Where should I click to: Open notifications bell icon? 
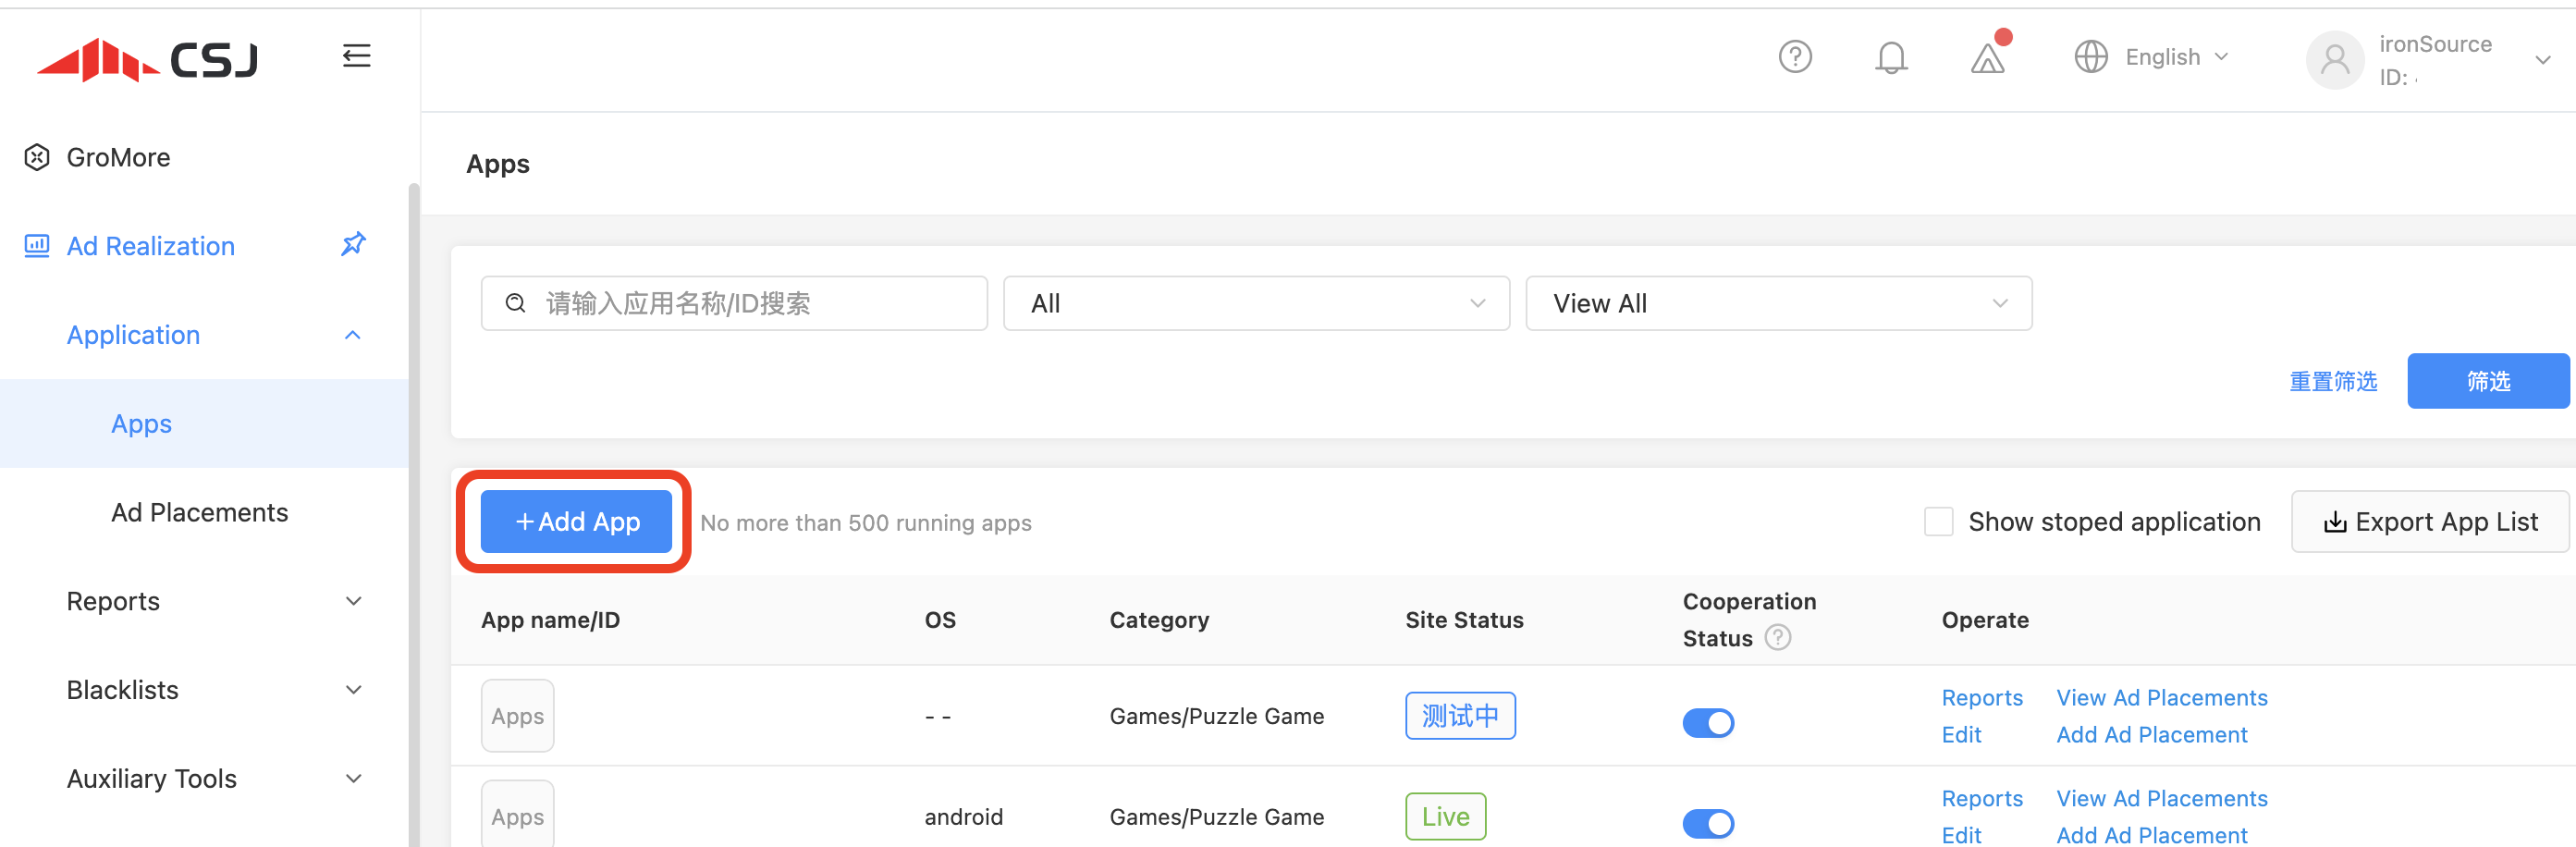click(x=1890, y=58)
